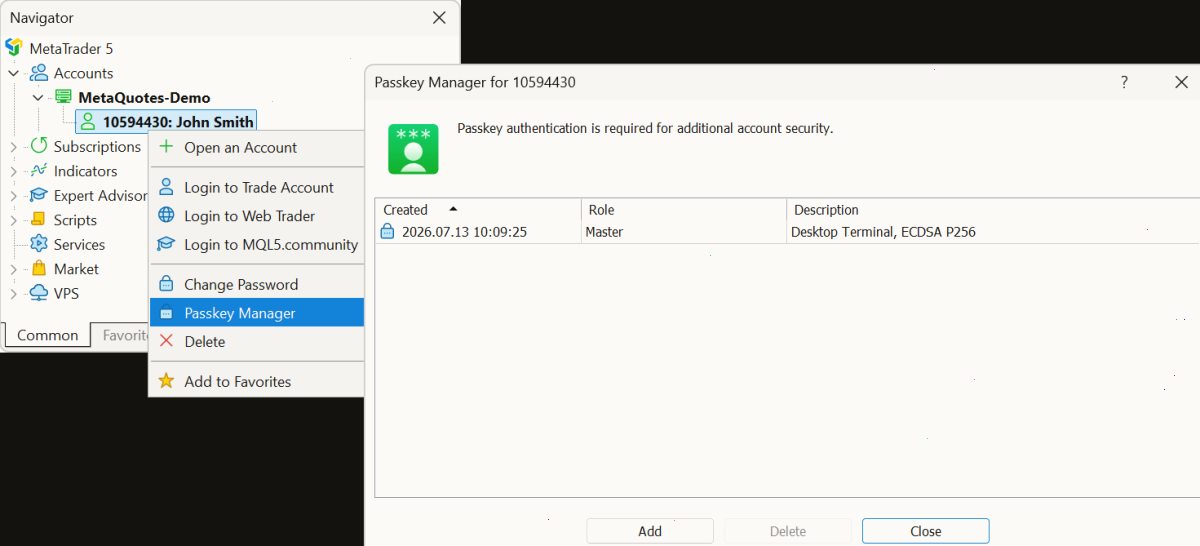Expand the VPS tree node
This screenshot has height=546, width=1200.
coord(14,294)
